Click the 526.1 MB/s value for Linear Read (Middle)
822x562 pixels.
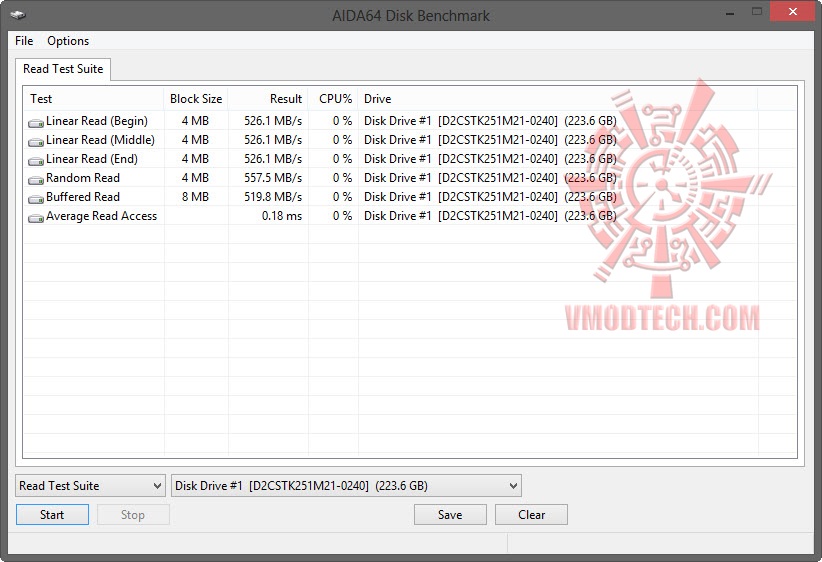pyautogui.click(x=273, y=140)
